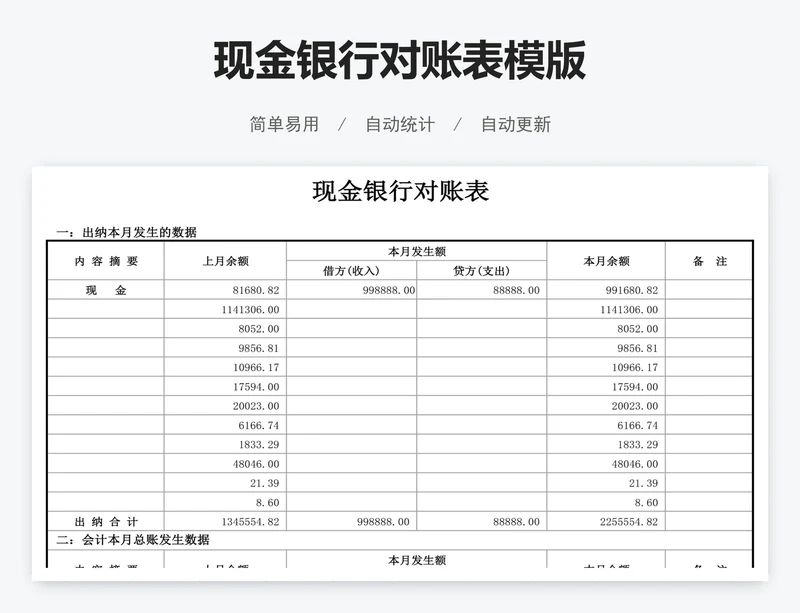The width and height of the screenshot is (800, 613).
Task: Click 上月余额 cell 21.39
Action: point(226,483)
